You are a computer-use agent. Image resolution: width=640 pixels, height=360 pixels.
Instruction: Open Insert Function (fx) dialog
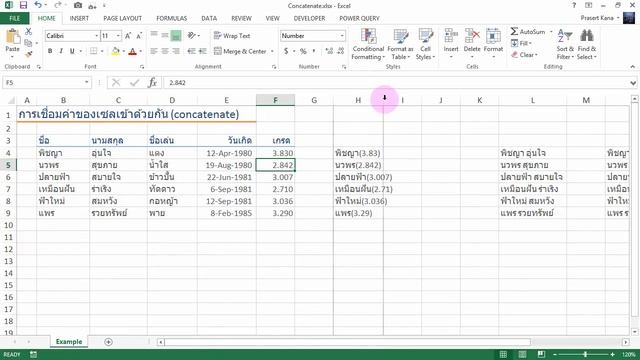coord(152,82)
